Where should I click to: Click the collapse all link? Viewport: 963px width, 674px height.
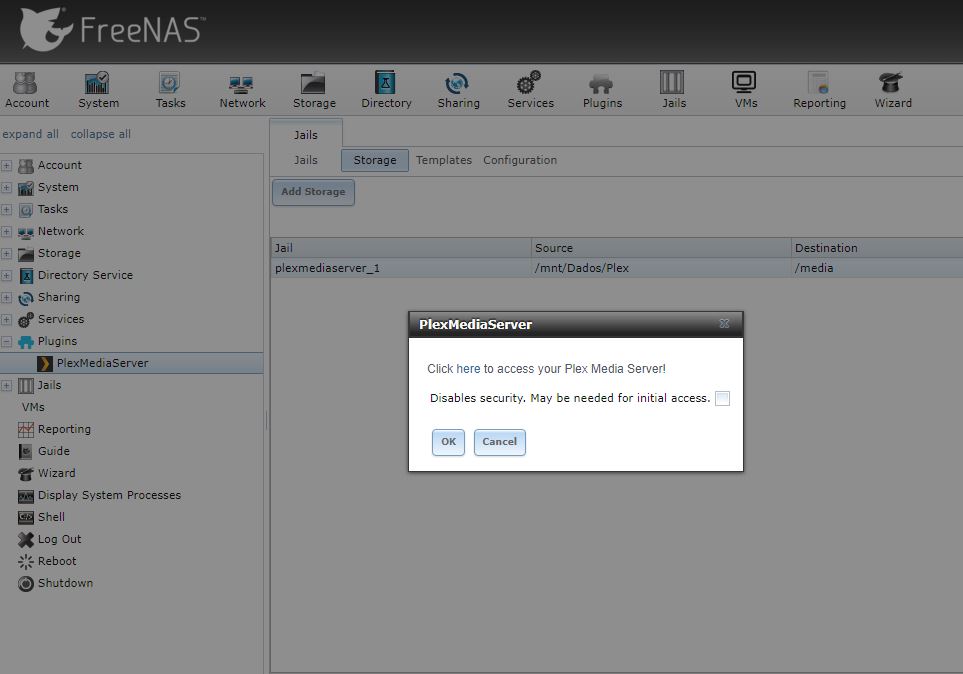pos(101,134)
